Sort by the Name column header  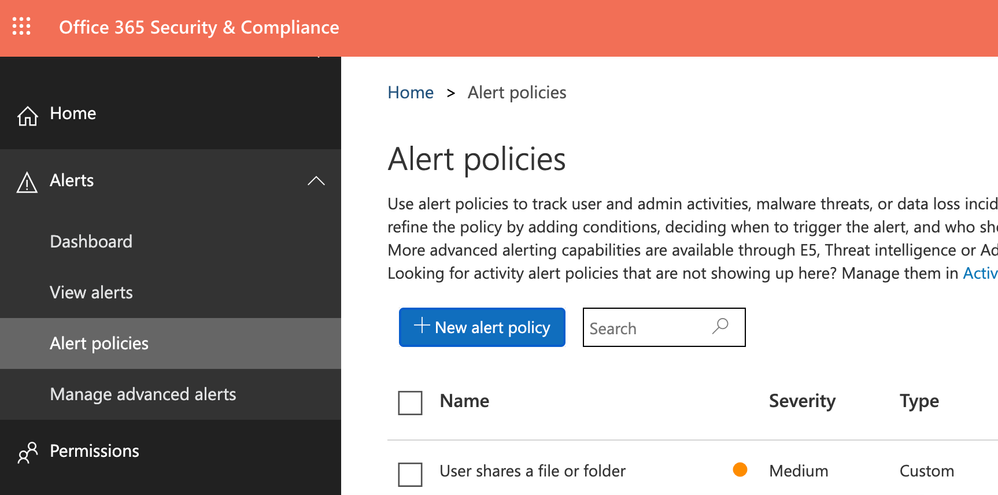[464, 401]
